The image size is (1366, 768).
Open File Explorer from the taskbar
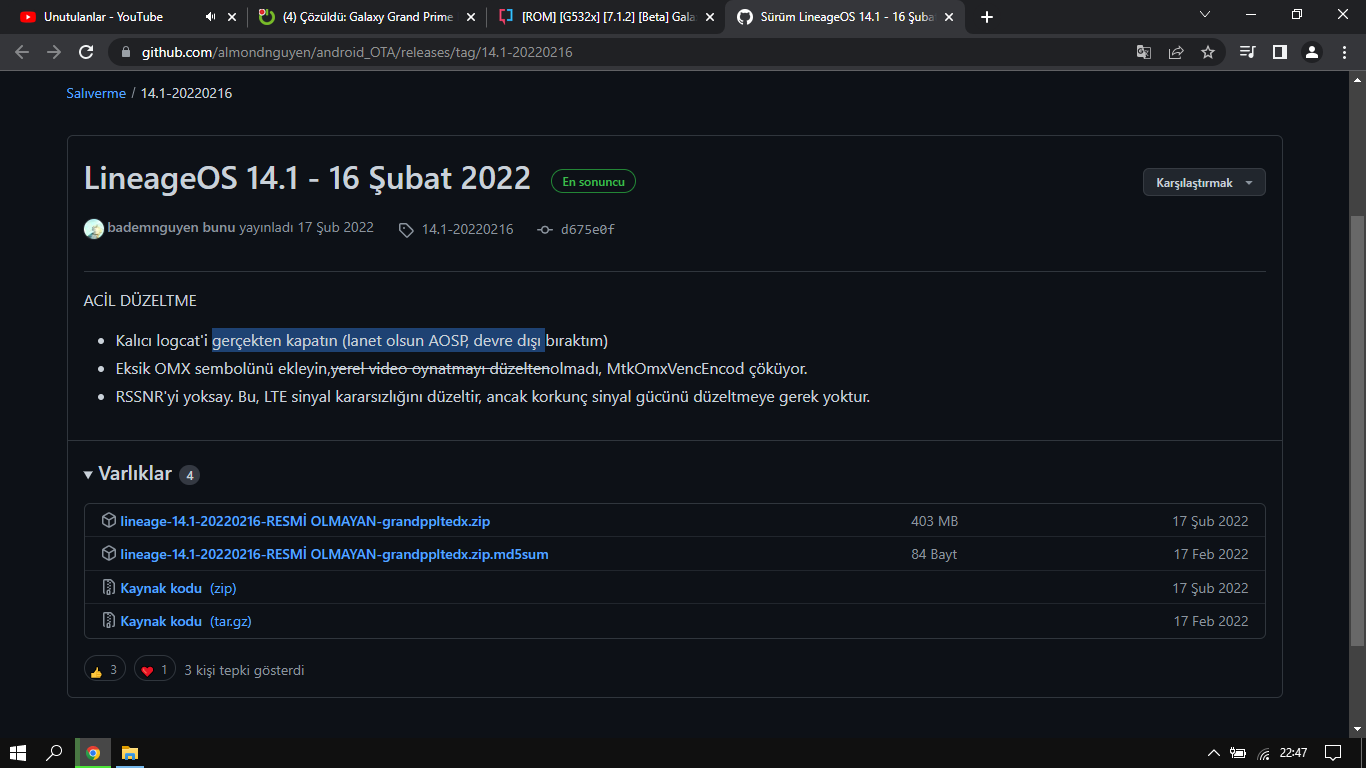[x=130, y=752]
